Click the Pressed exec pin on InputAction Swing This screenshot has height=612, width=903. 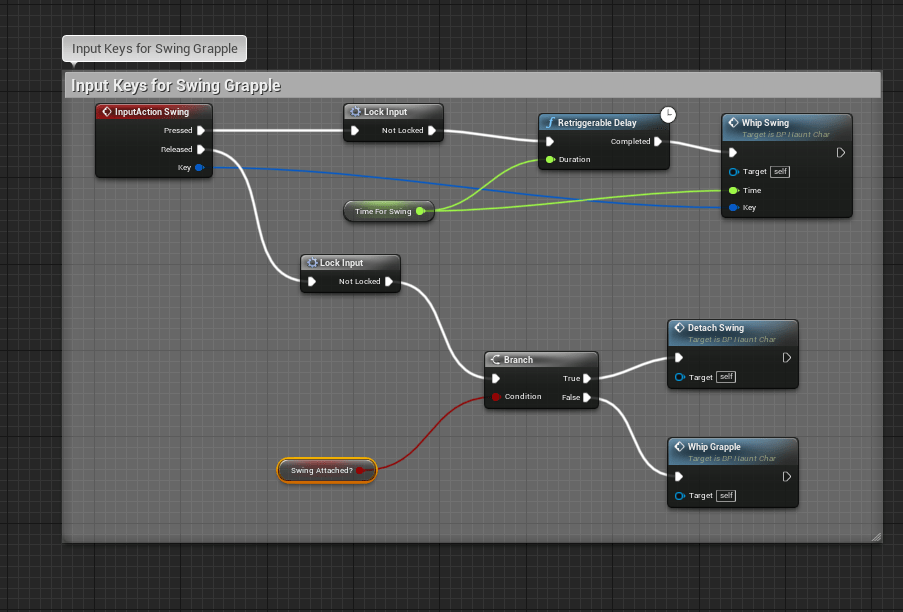pos(201,130)
